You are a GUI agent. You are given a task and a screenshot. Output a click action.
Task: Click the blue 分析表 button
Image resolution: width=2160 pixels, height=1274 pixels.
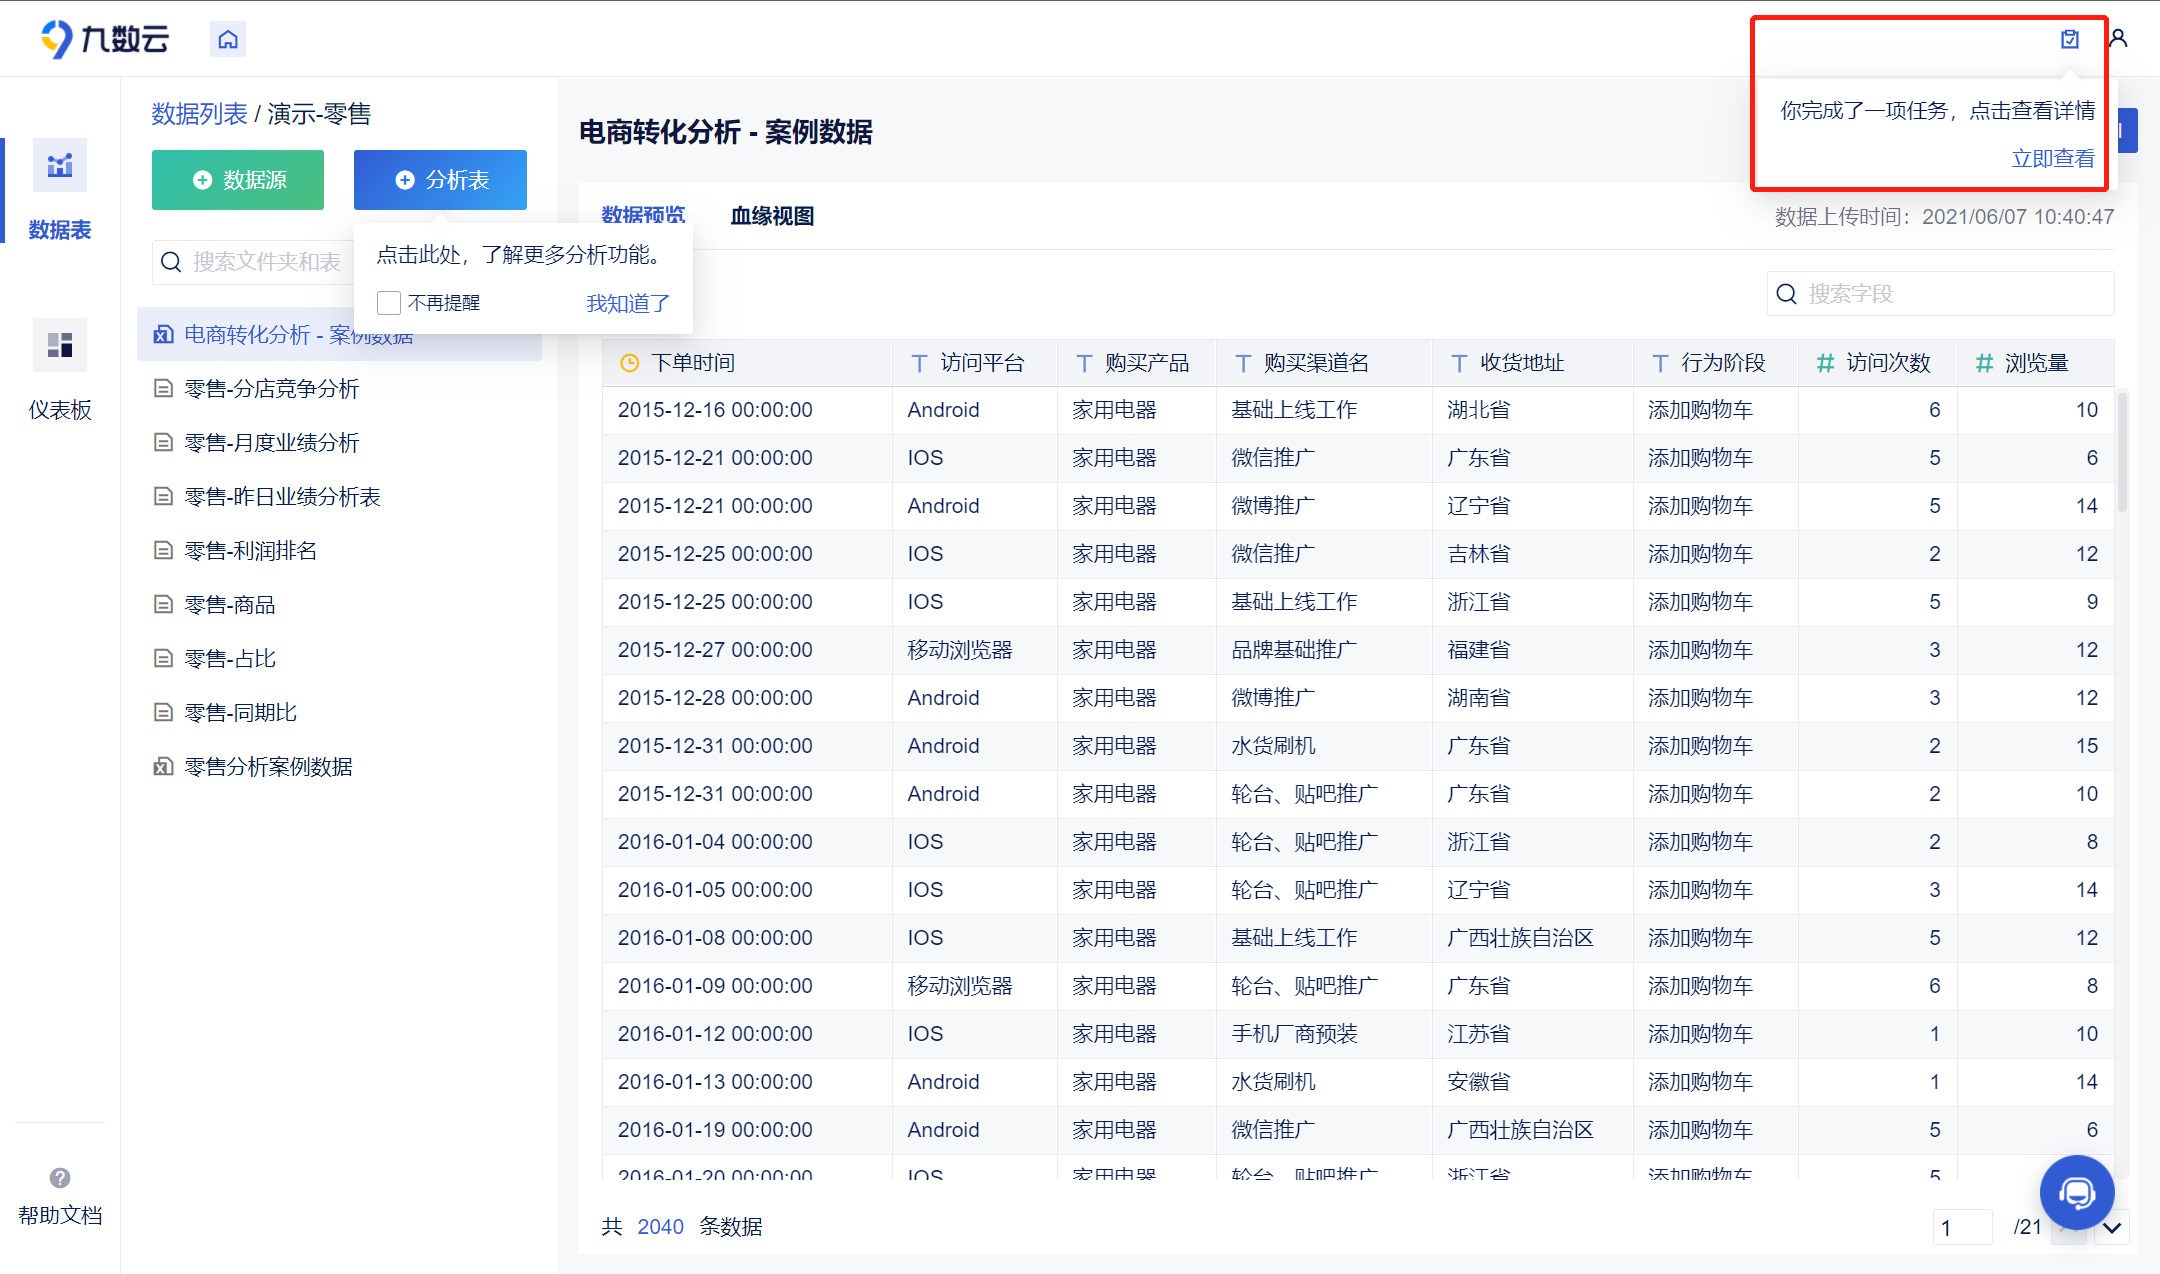(x=440, y=180)
